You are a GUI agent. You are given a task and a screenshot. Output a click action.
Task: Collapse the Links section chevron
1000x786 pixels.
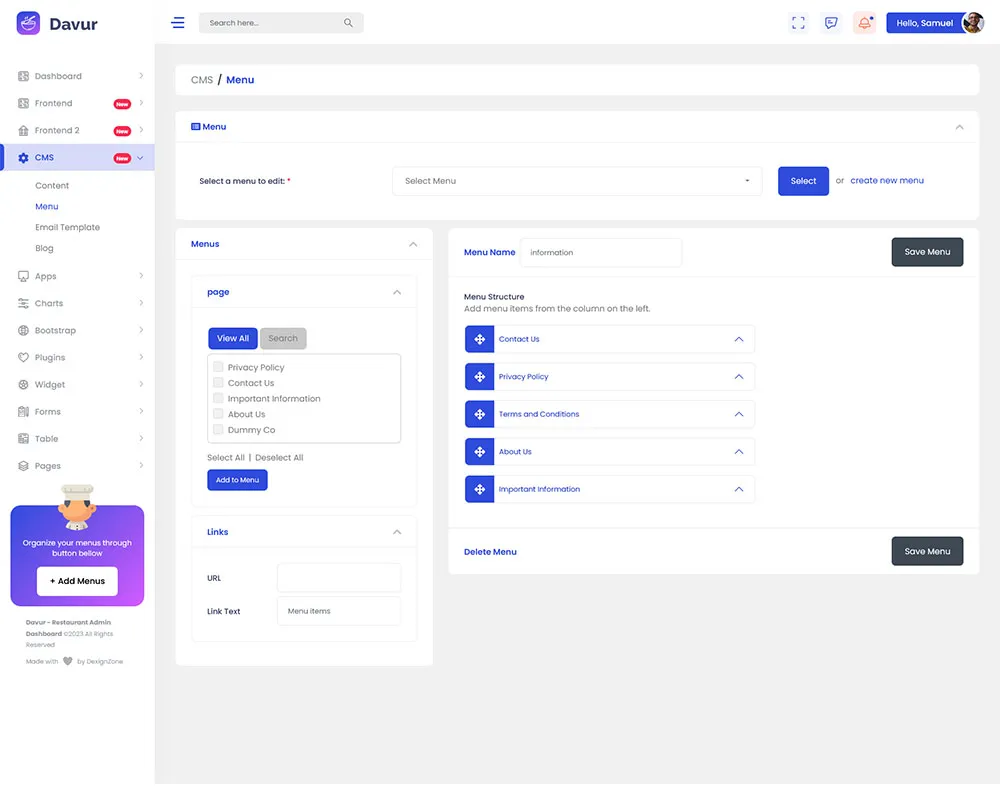pyautogui.click(x=397, y=532)
